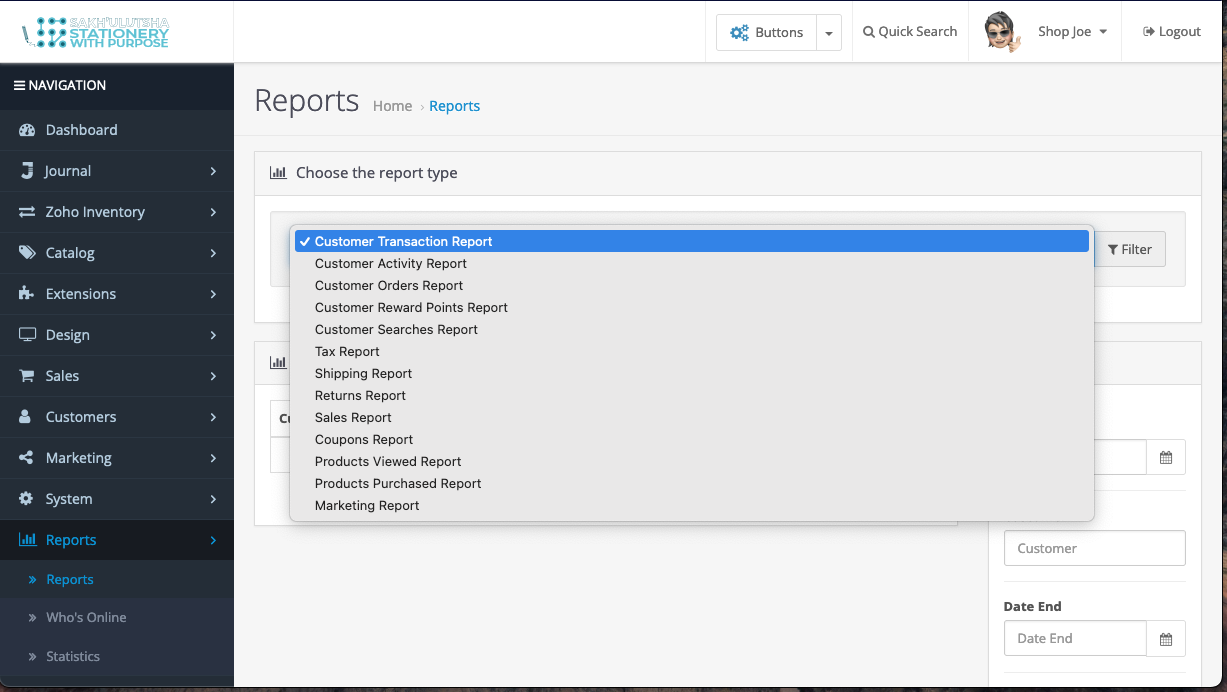Click the funnel icon on Filter button
The image size is (1227, 692).
tap(1113, 250)
